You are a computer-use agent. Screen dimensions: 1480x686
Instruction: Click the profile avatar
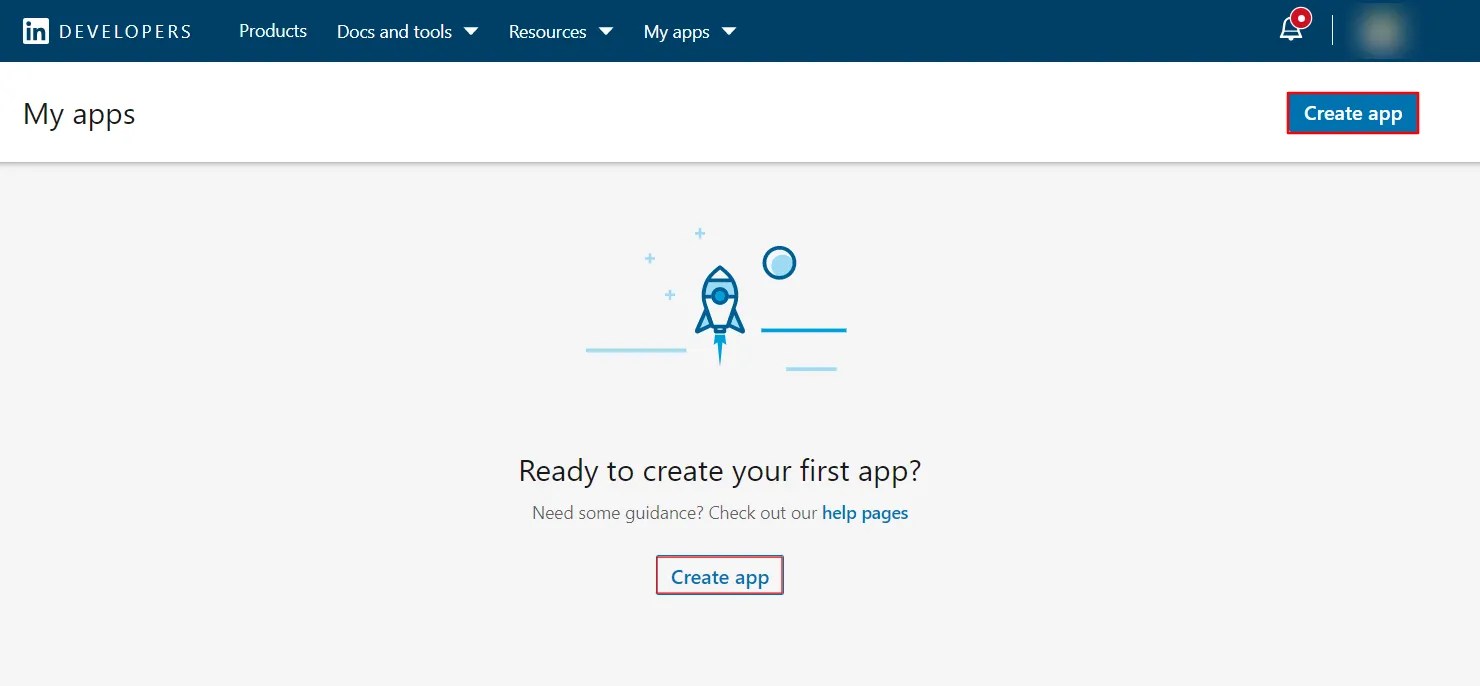1384,31
